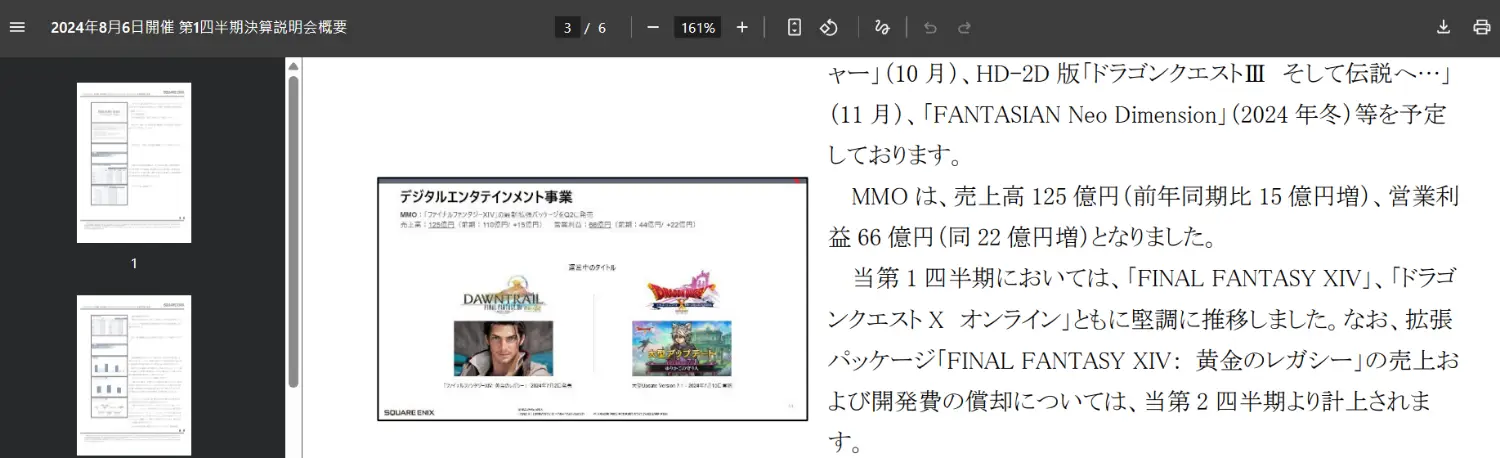Image resolution: width=1500 pixels, height=458 pixels.
Task: Enable the draw annotation tool
Action: point(881,27)
